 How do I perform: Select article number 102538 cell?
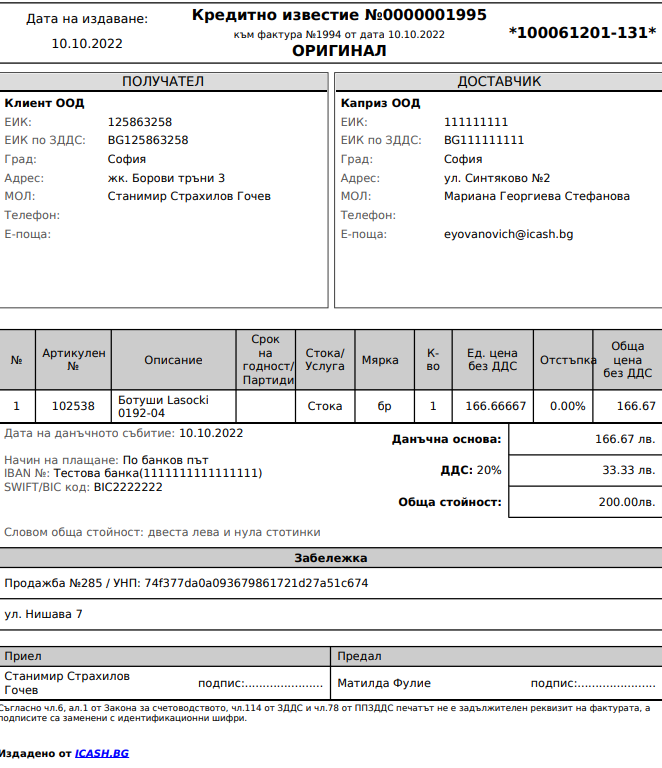pos(73,406)
